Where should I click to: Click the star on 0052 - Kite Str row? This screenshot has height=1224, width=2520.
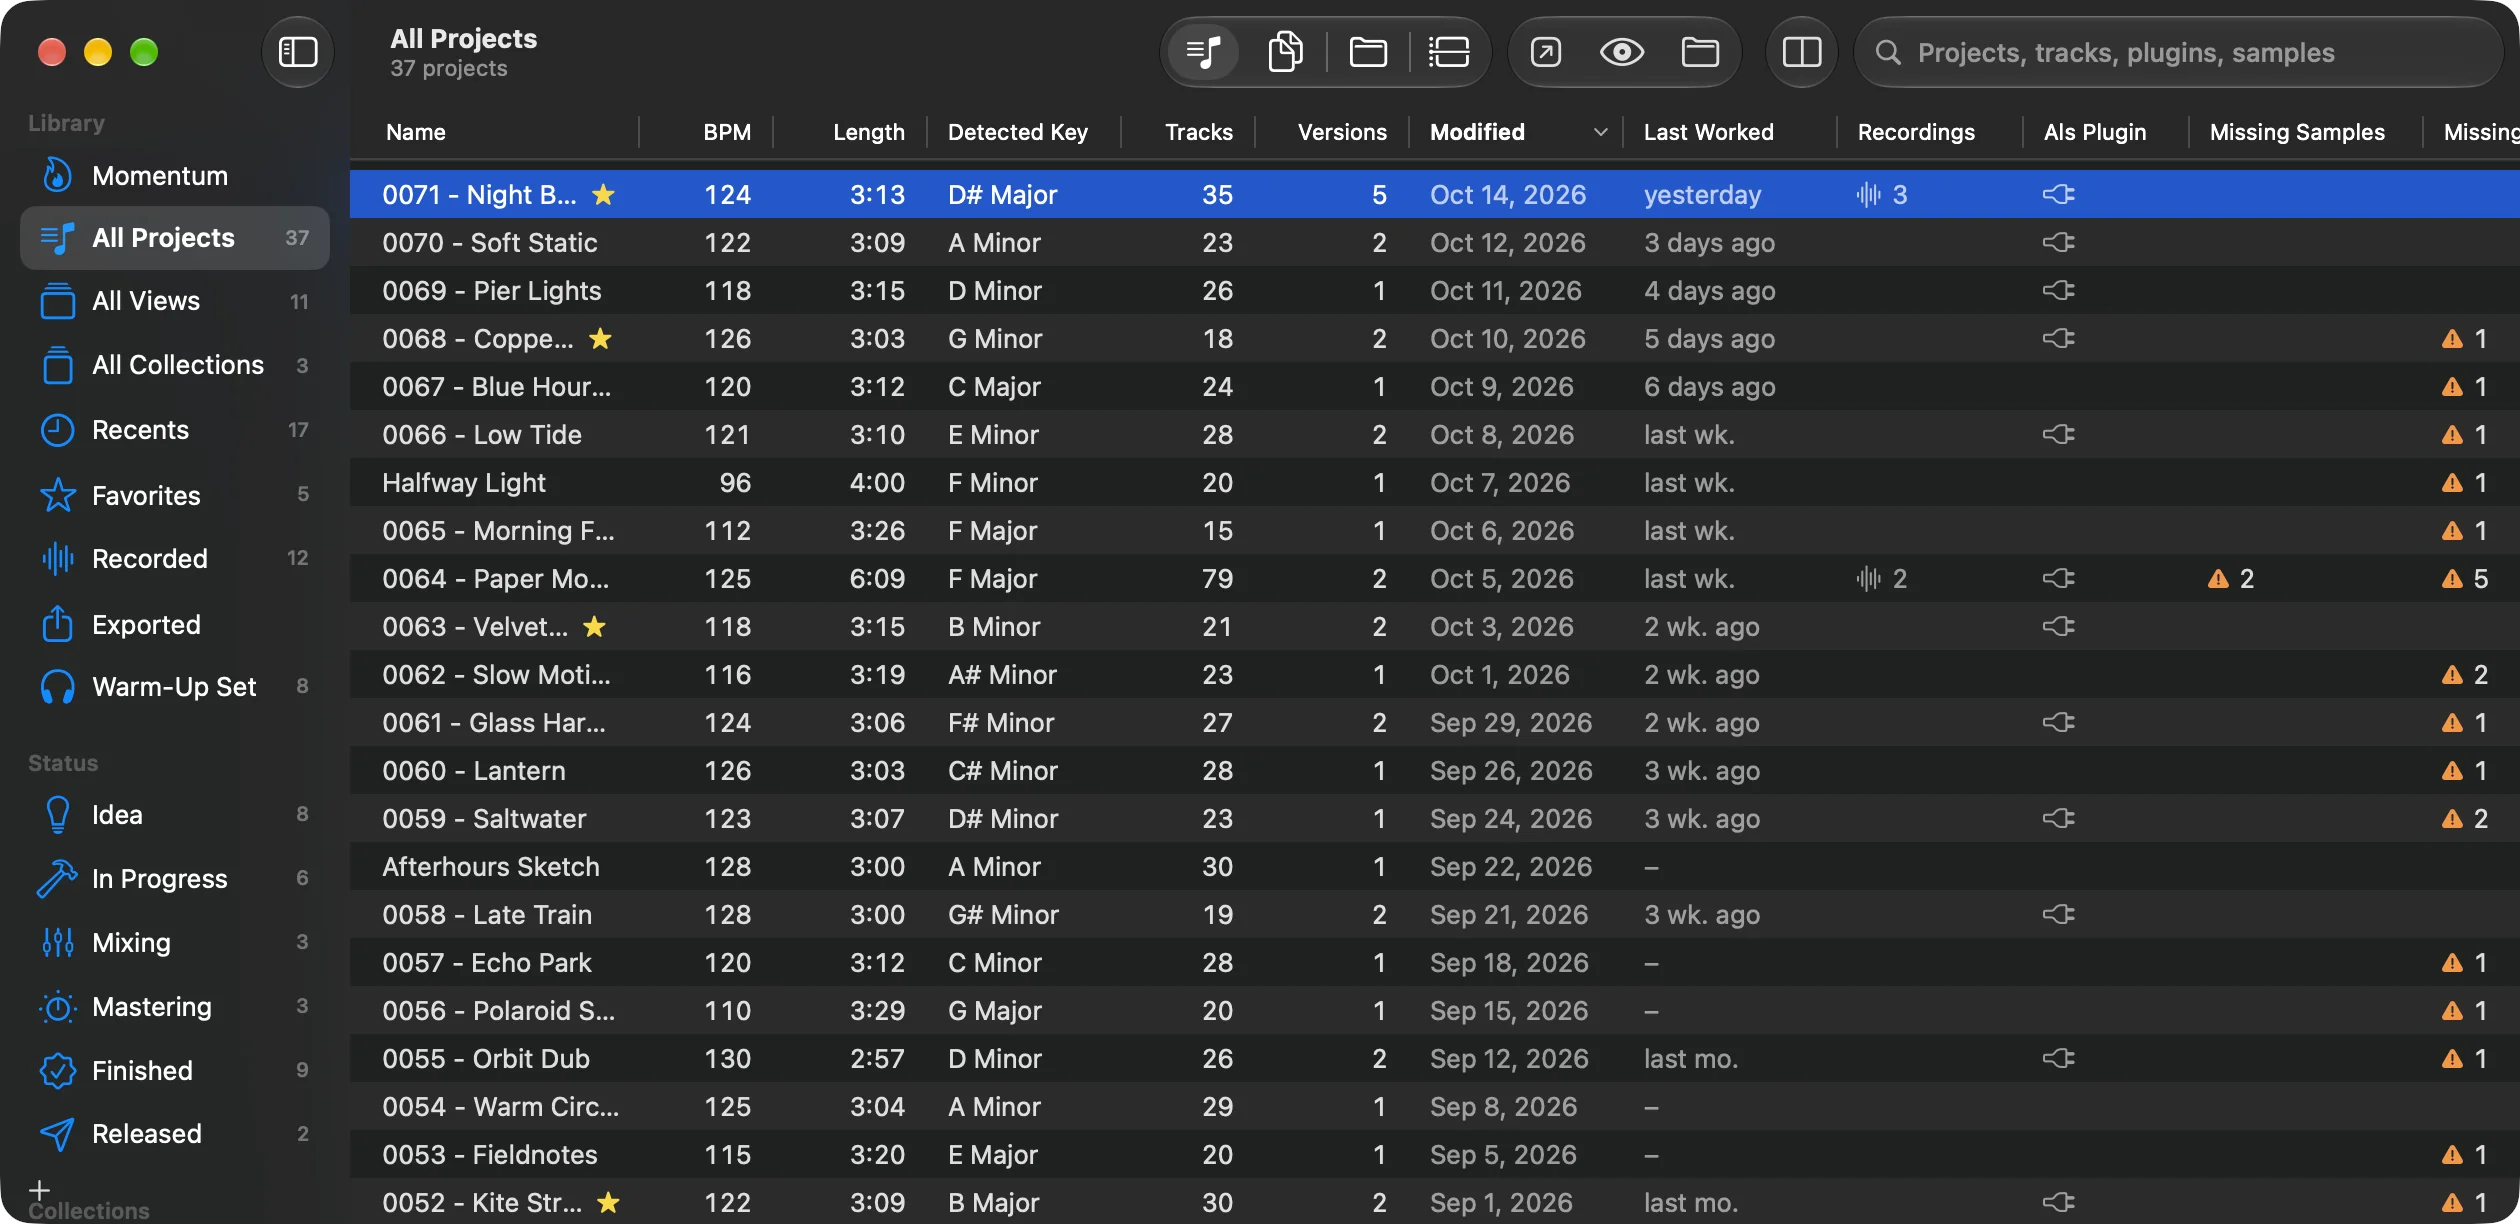coord(608,1202)
